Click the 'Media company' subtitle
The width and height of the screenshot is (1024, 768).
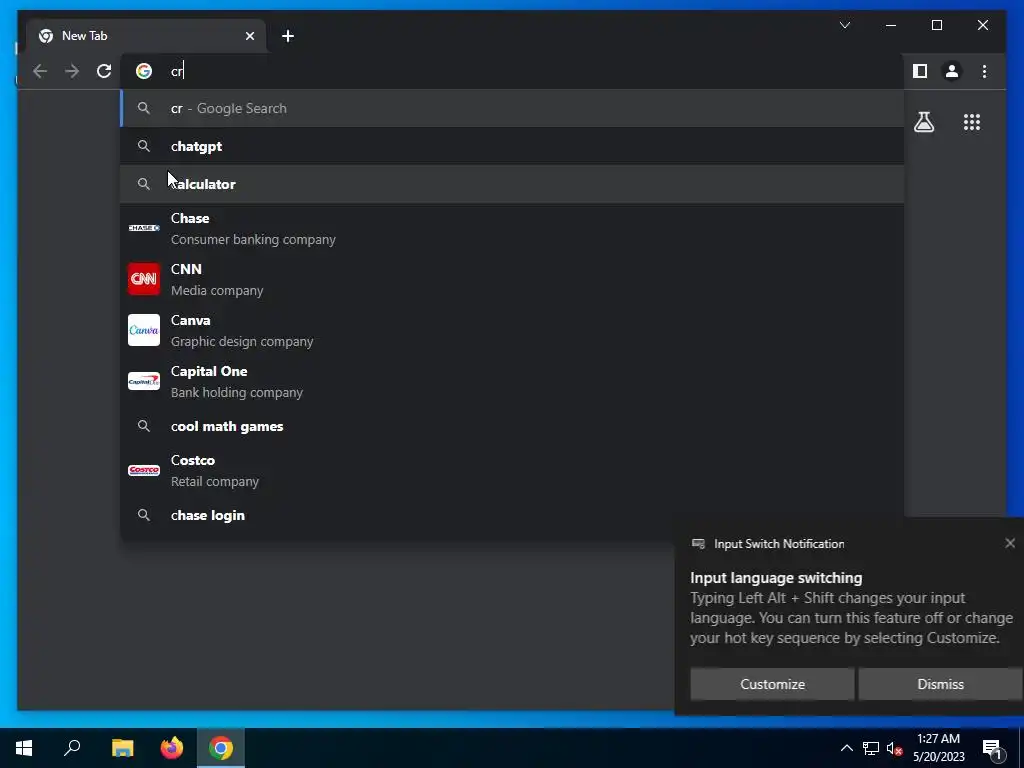217,291
